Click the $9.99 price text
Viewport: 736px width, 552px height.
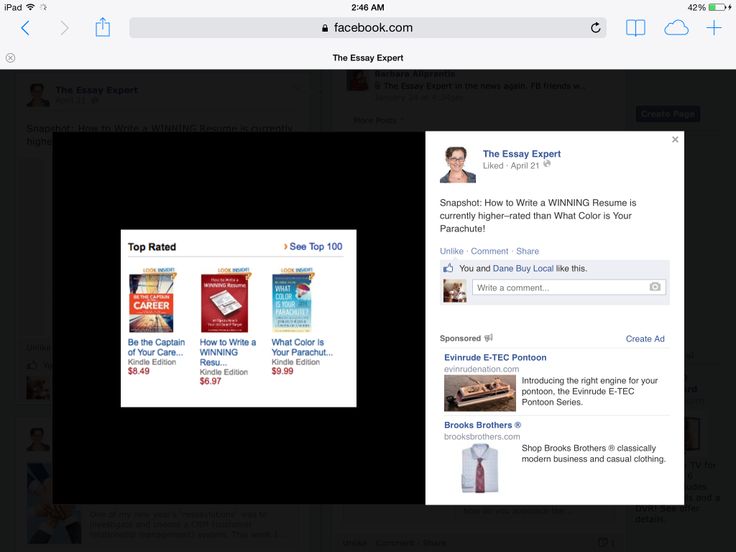click(x=282, y=371)
